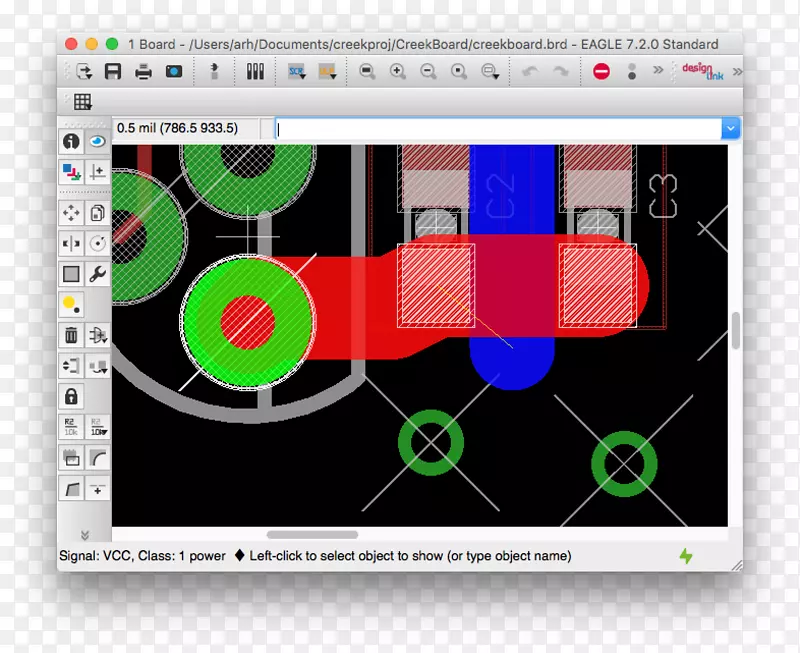The image size is (800, 653).
Task: Click inside the command input field
Action: tap(497, 128)
